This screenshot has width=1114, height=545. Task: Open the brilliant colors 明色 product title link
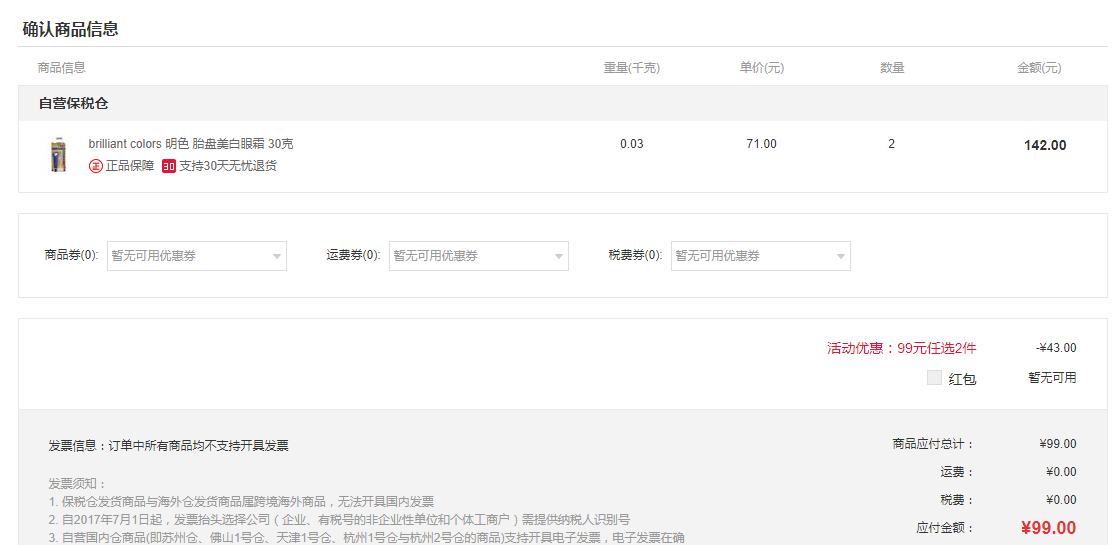(190, 144)
